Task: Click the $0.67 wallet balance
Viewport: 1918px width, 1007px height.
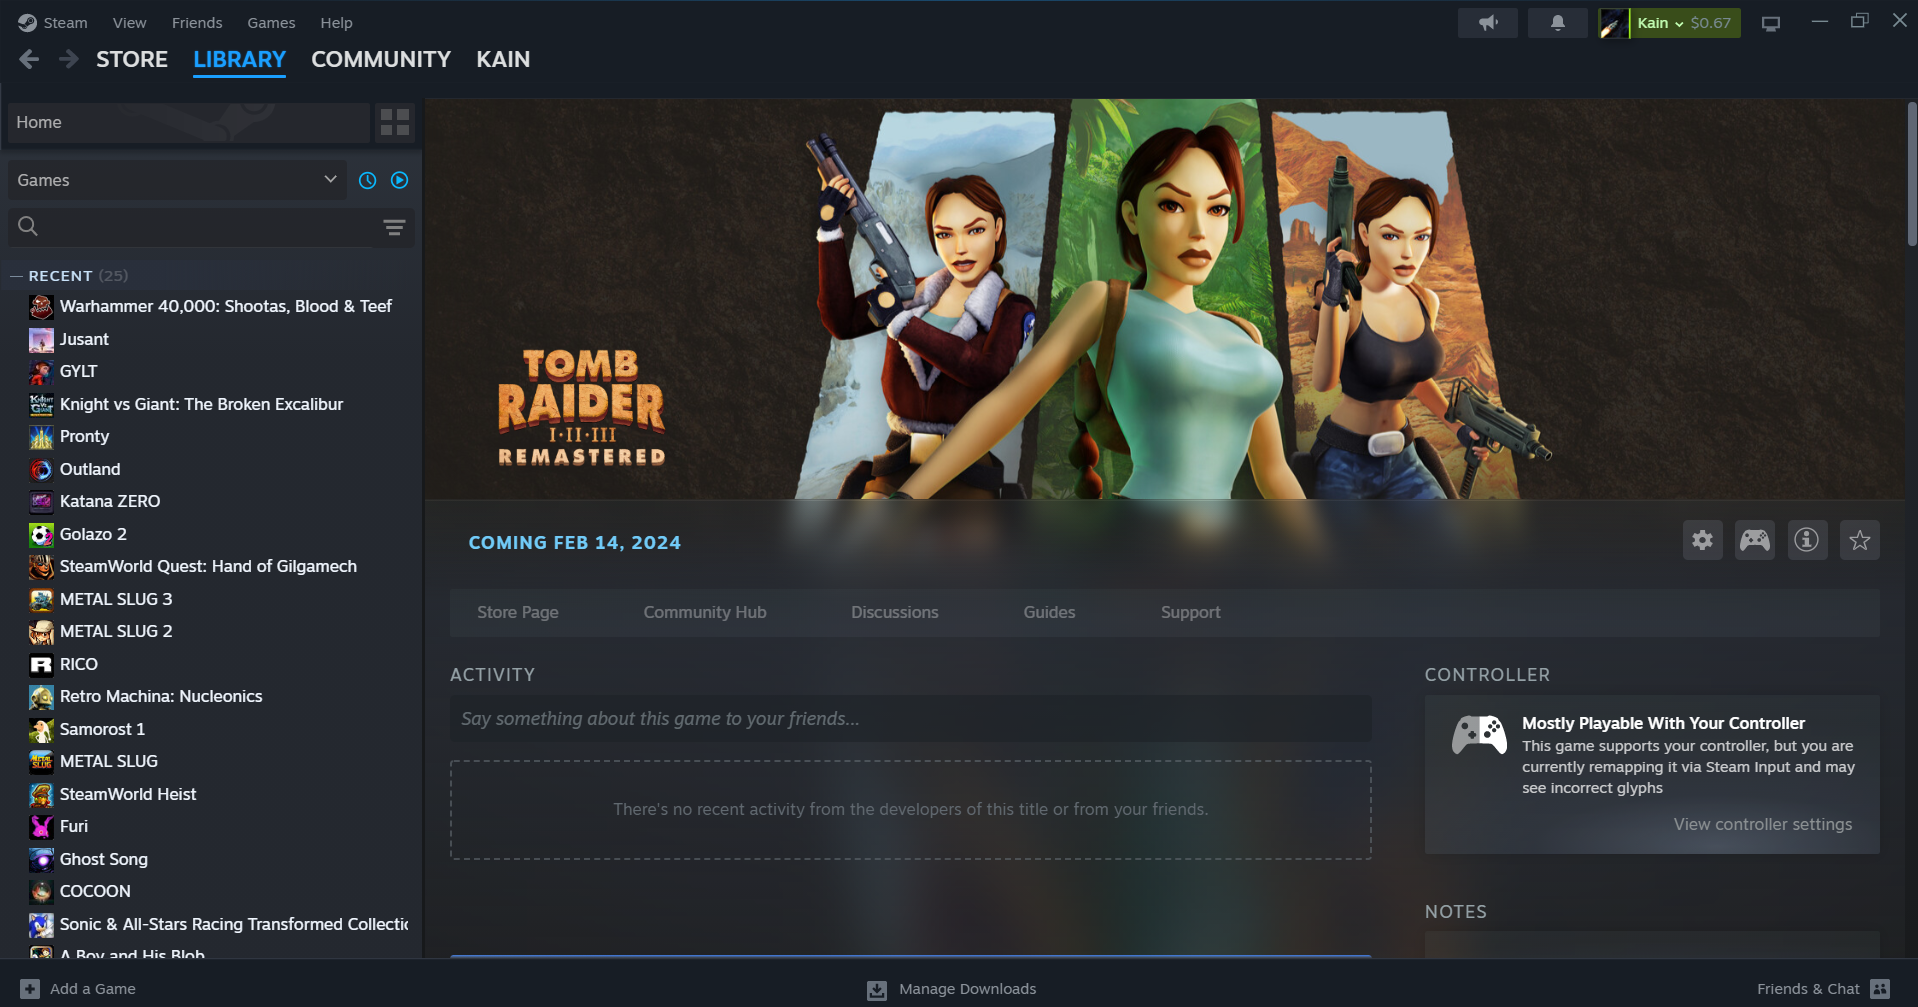Action: (1711, 23)
